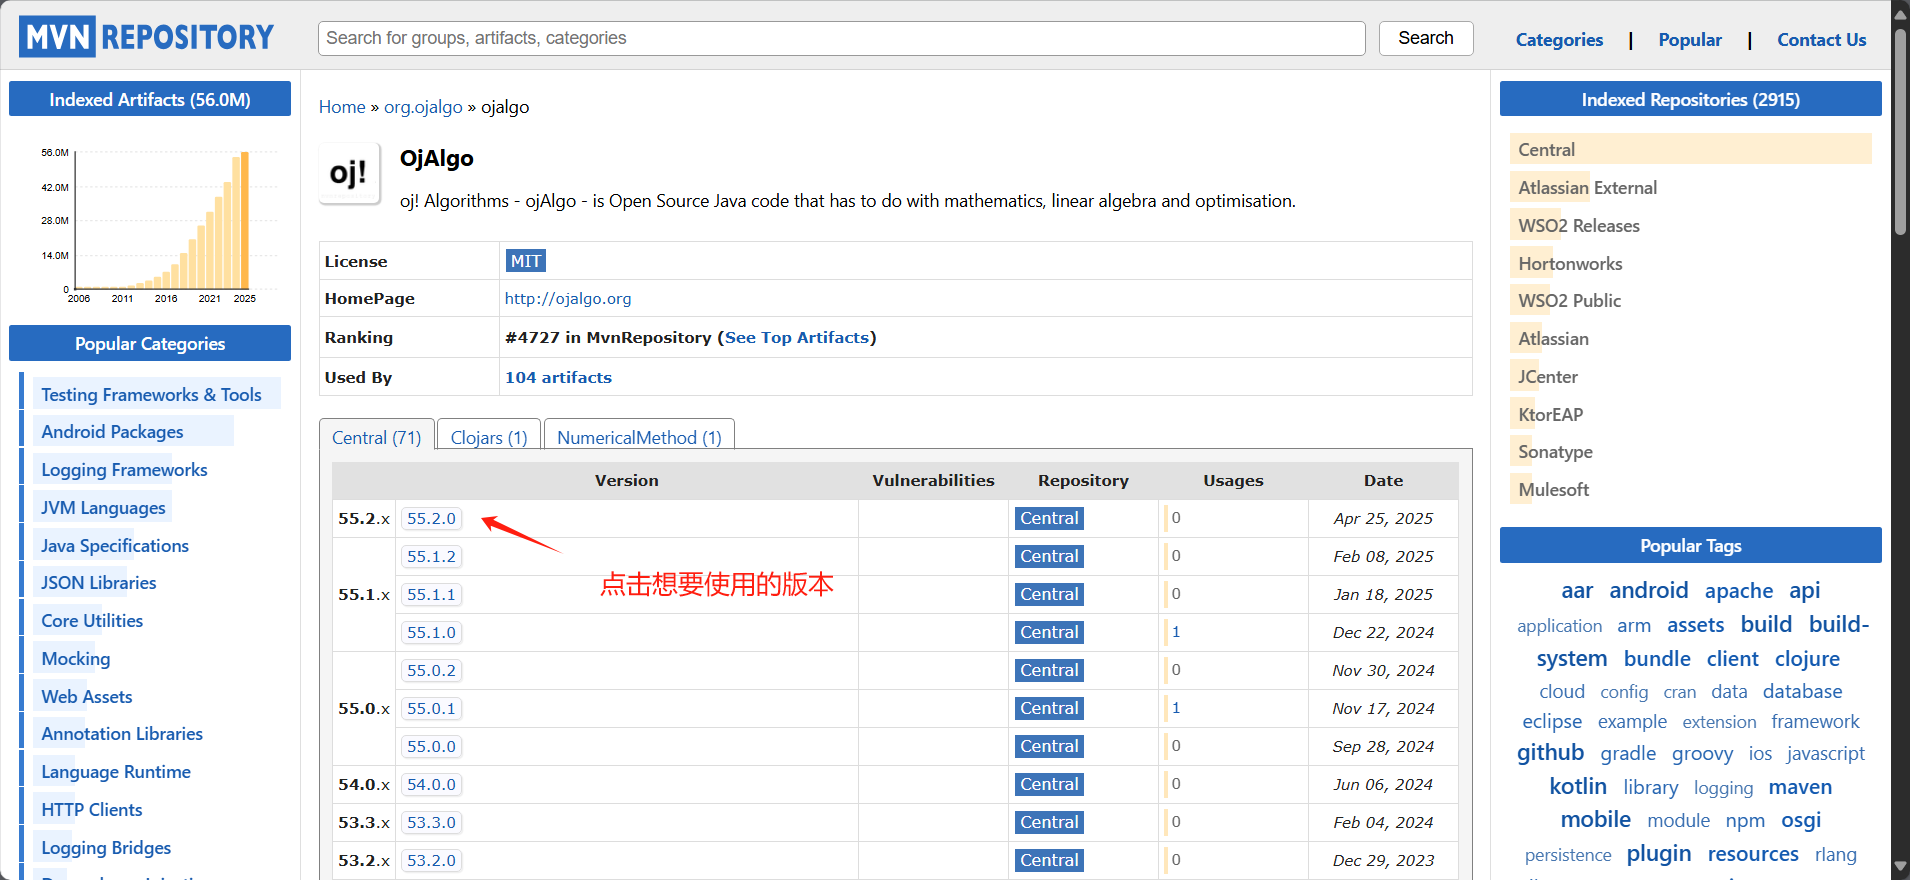Click the Central badge in the 55.1.0 row

coord(1049,633)
